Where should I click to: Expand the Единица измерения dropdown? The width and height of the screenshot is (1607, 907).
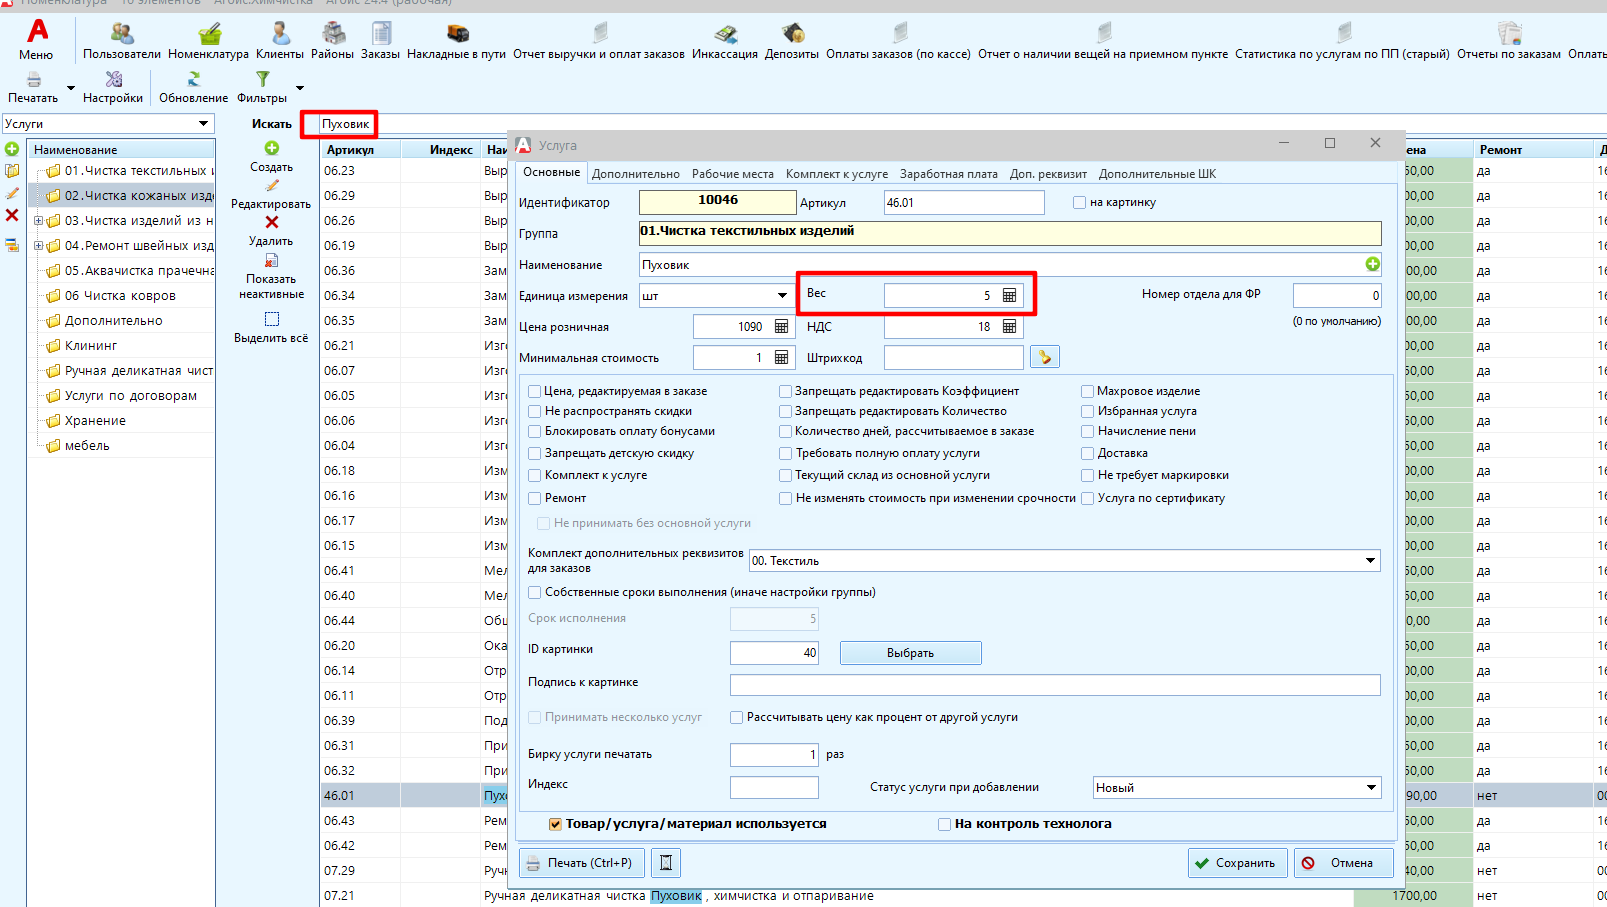782,296
